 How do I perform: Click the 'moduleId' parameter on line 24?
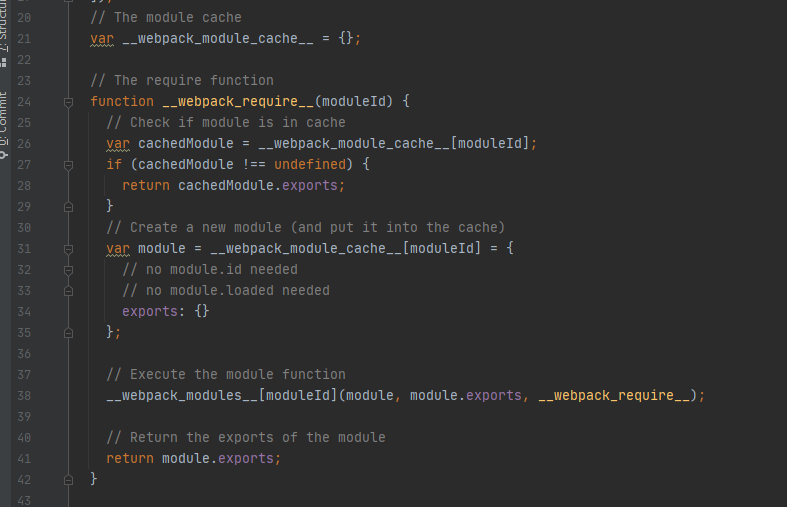pyautogui.click(x=354, y=101)
